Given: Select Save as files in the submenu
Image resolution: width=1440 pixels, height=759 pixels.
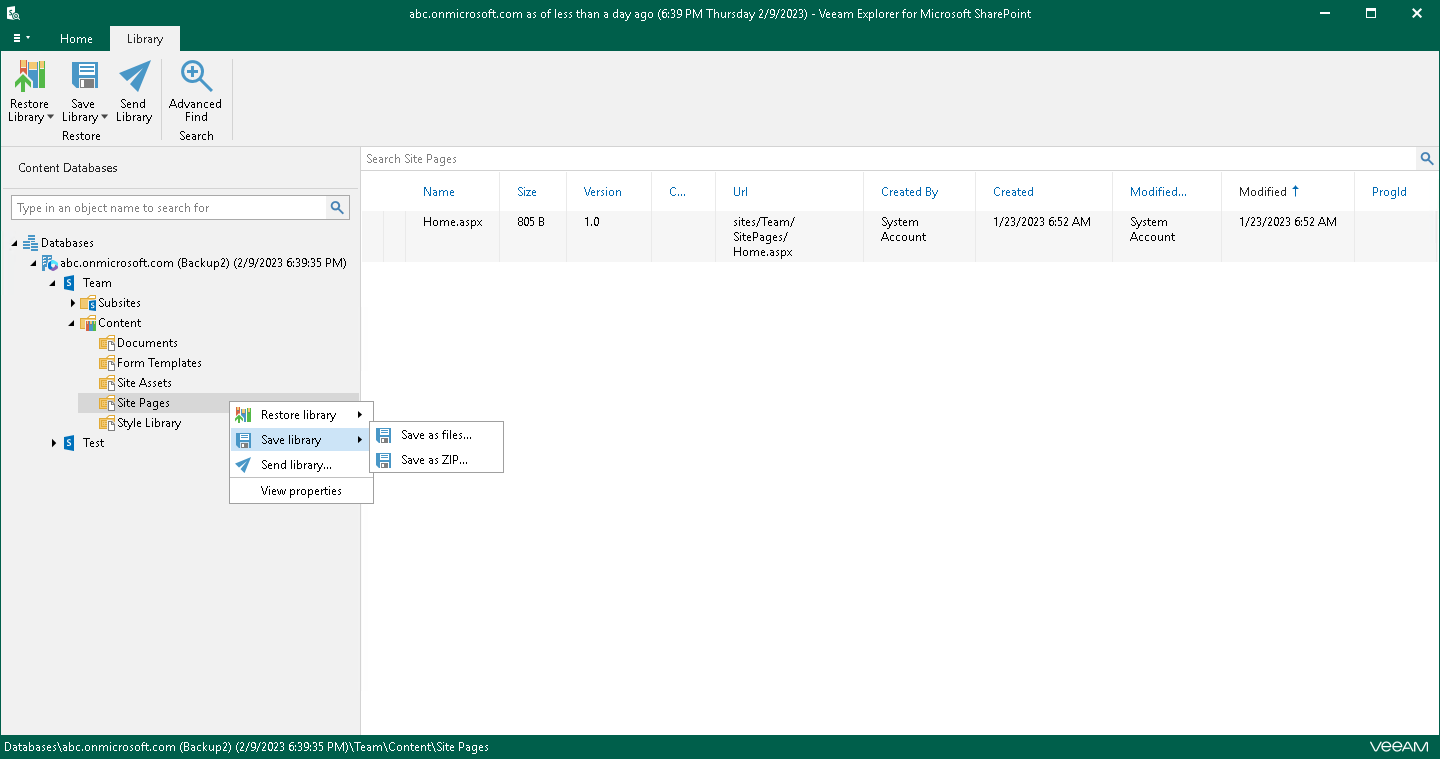Looking at the screenshot, I should (x=432, y=434).
